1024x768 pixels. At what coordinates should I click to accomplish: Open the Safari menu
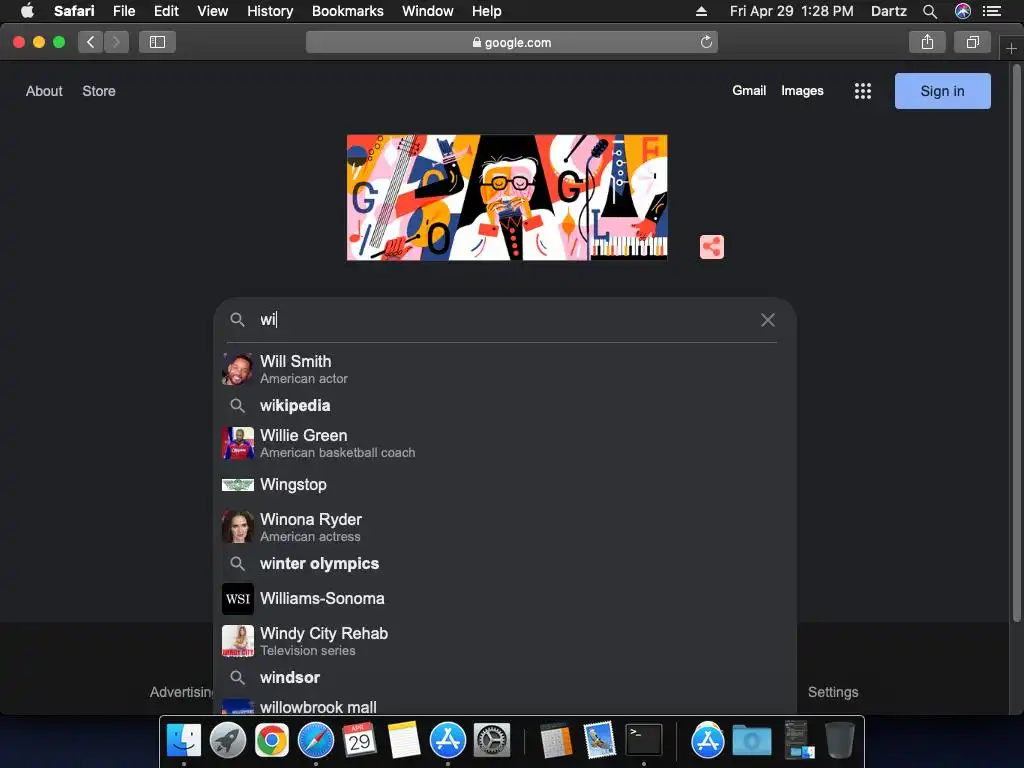click(74, 11)
